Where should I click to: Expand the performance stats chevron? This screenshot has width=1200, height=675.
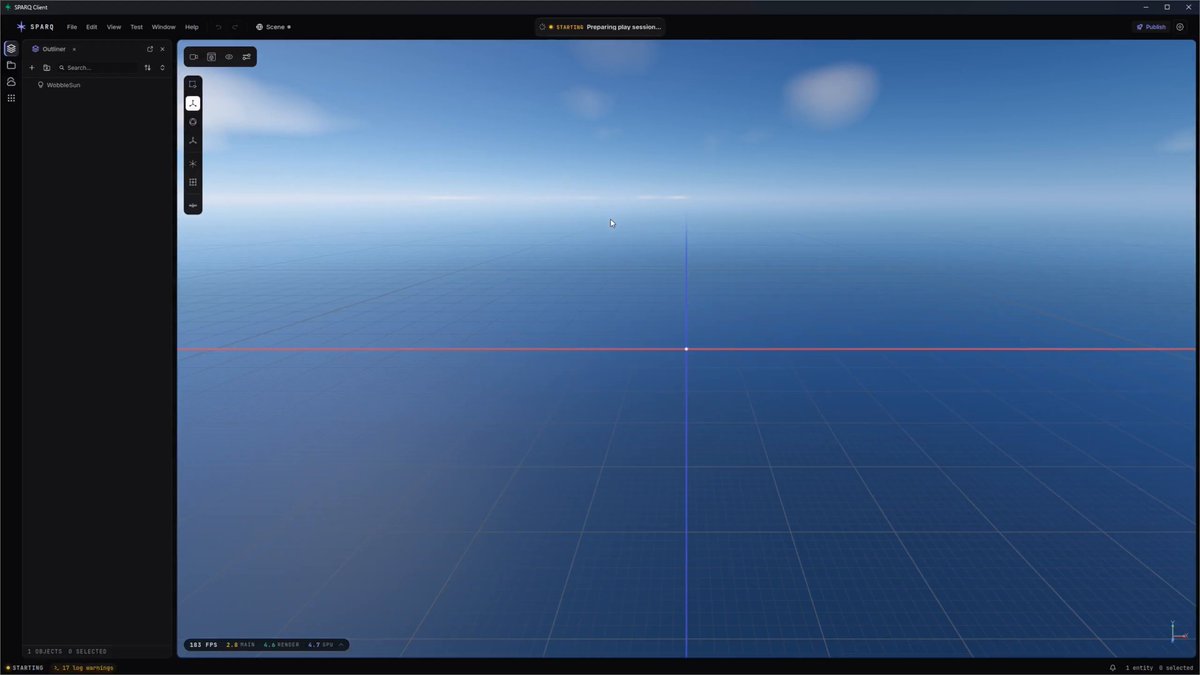[341, 645]
